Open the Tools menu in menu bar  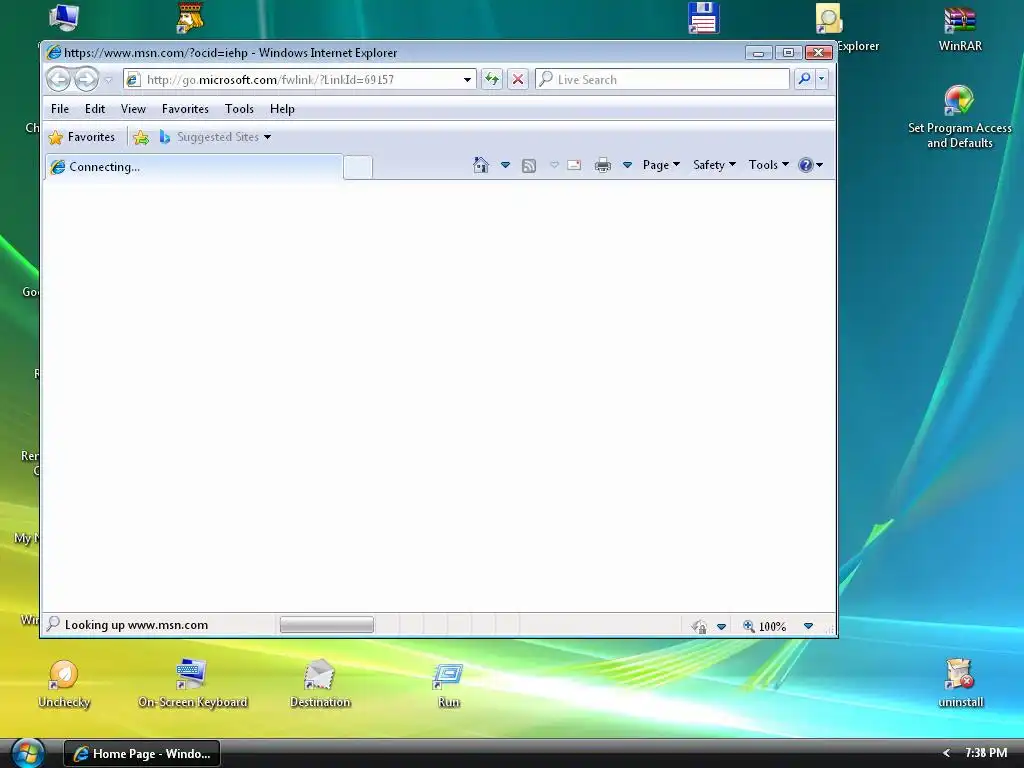(x=239, y=109)
